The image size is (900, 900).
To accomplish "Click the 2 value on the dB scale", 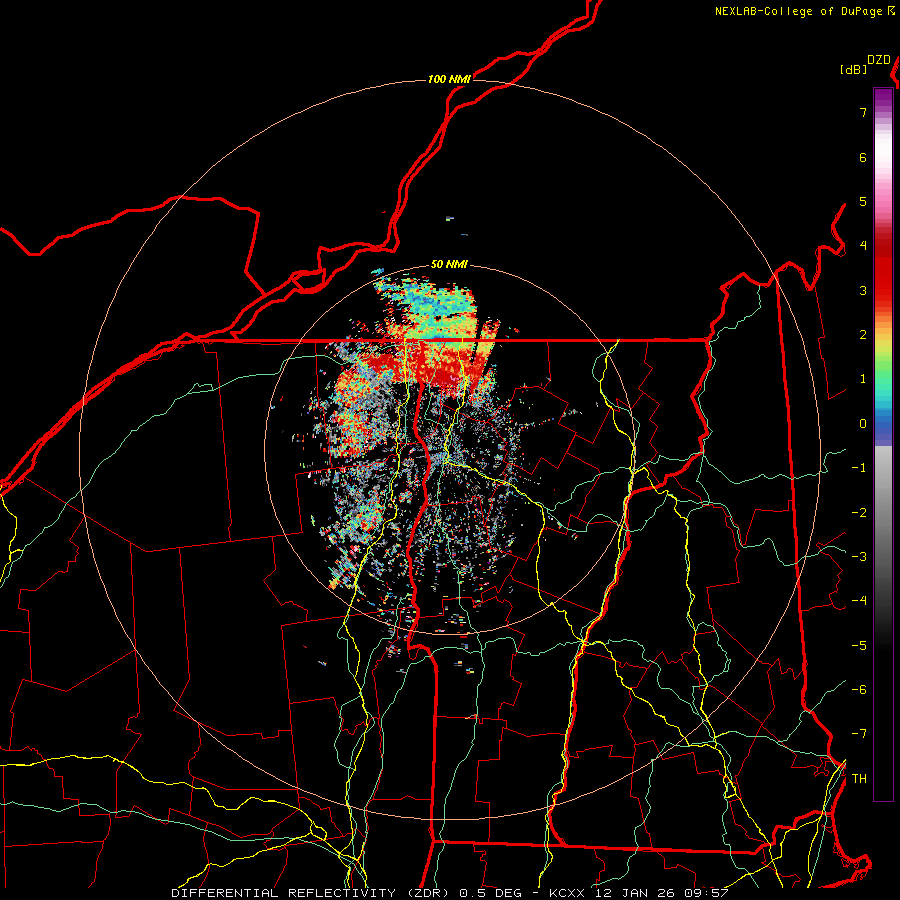I will coord(863,335).
